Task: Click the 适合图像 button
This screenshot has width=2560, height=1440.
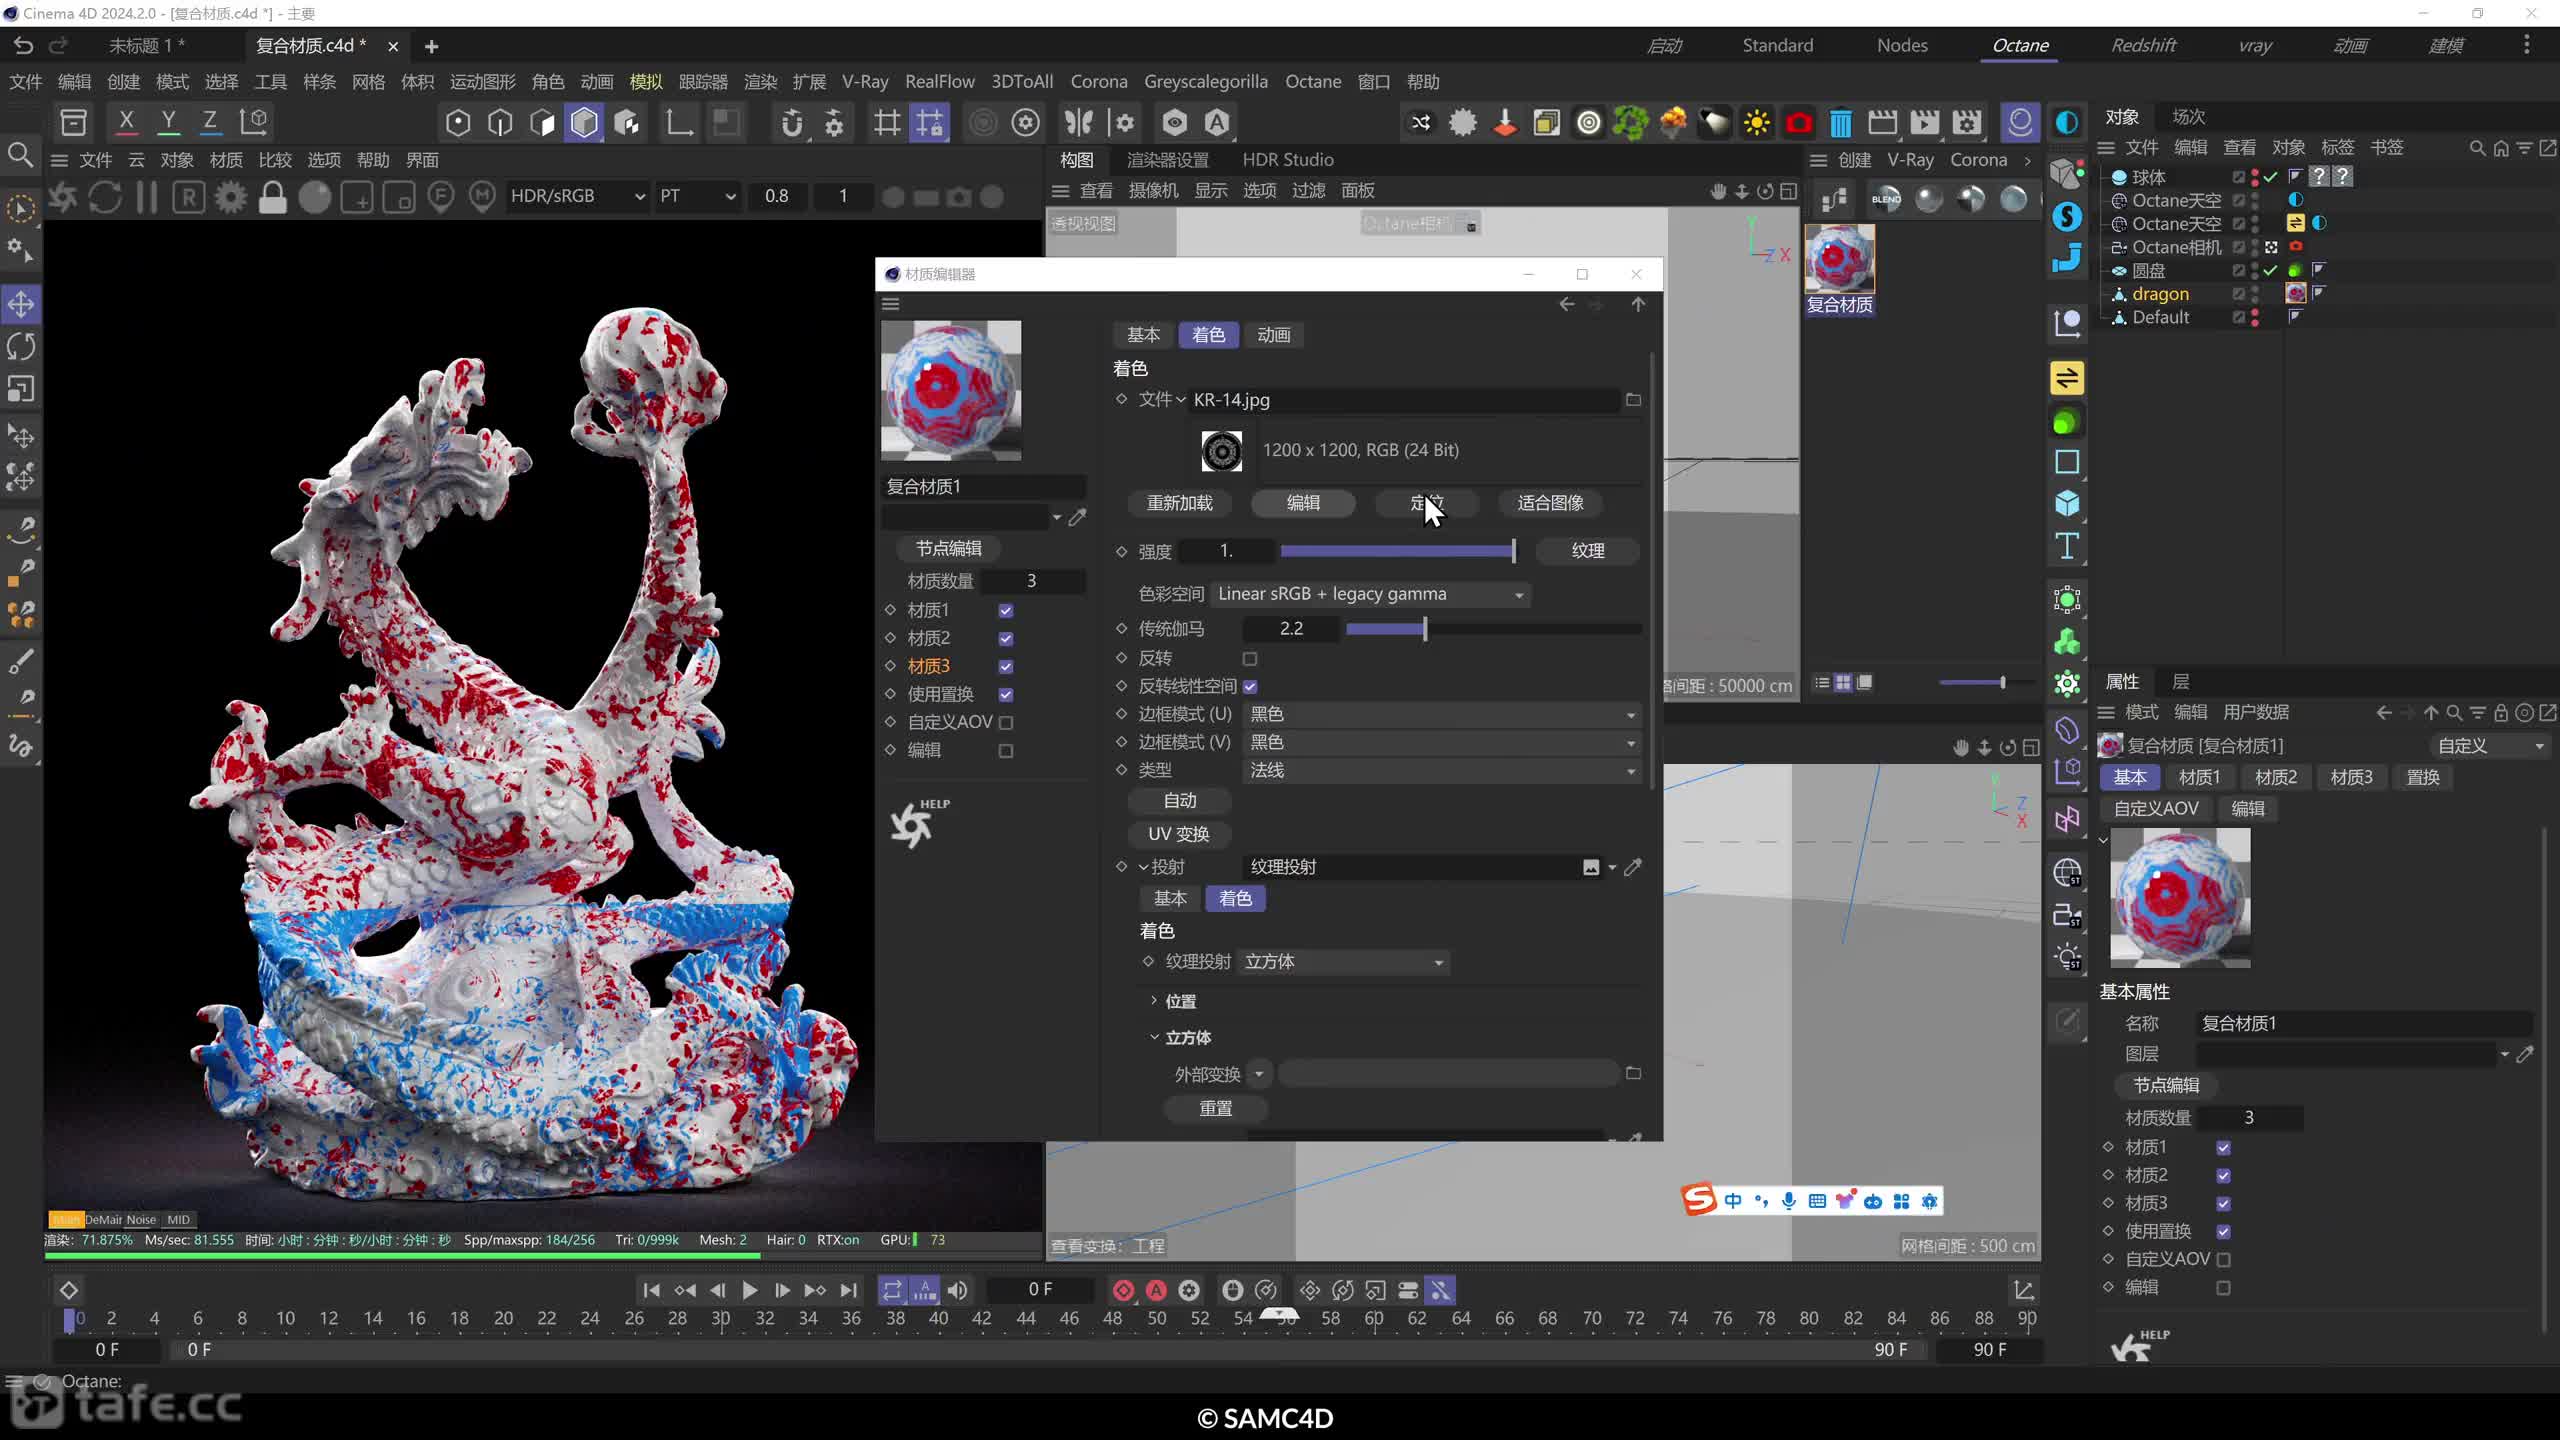Action: tap(1550, 503)
